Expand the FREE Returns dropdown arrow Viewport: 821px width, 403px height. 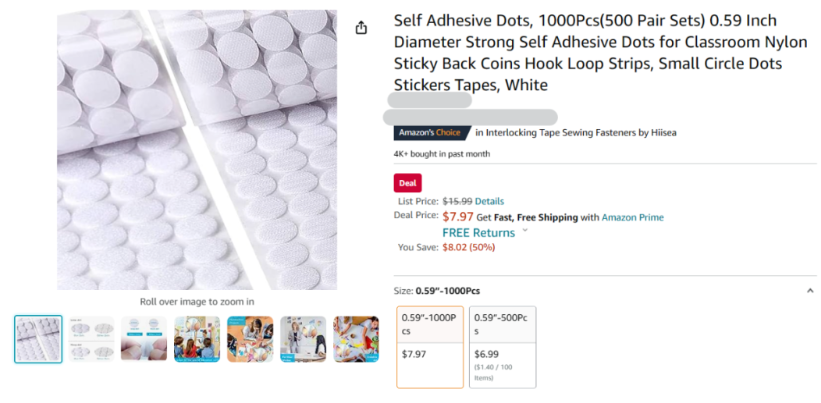coord(525,232)
